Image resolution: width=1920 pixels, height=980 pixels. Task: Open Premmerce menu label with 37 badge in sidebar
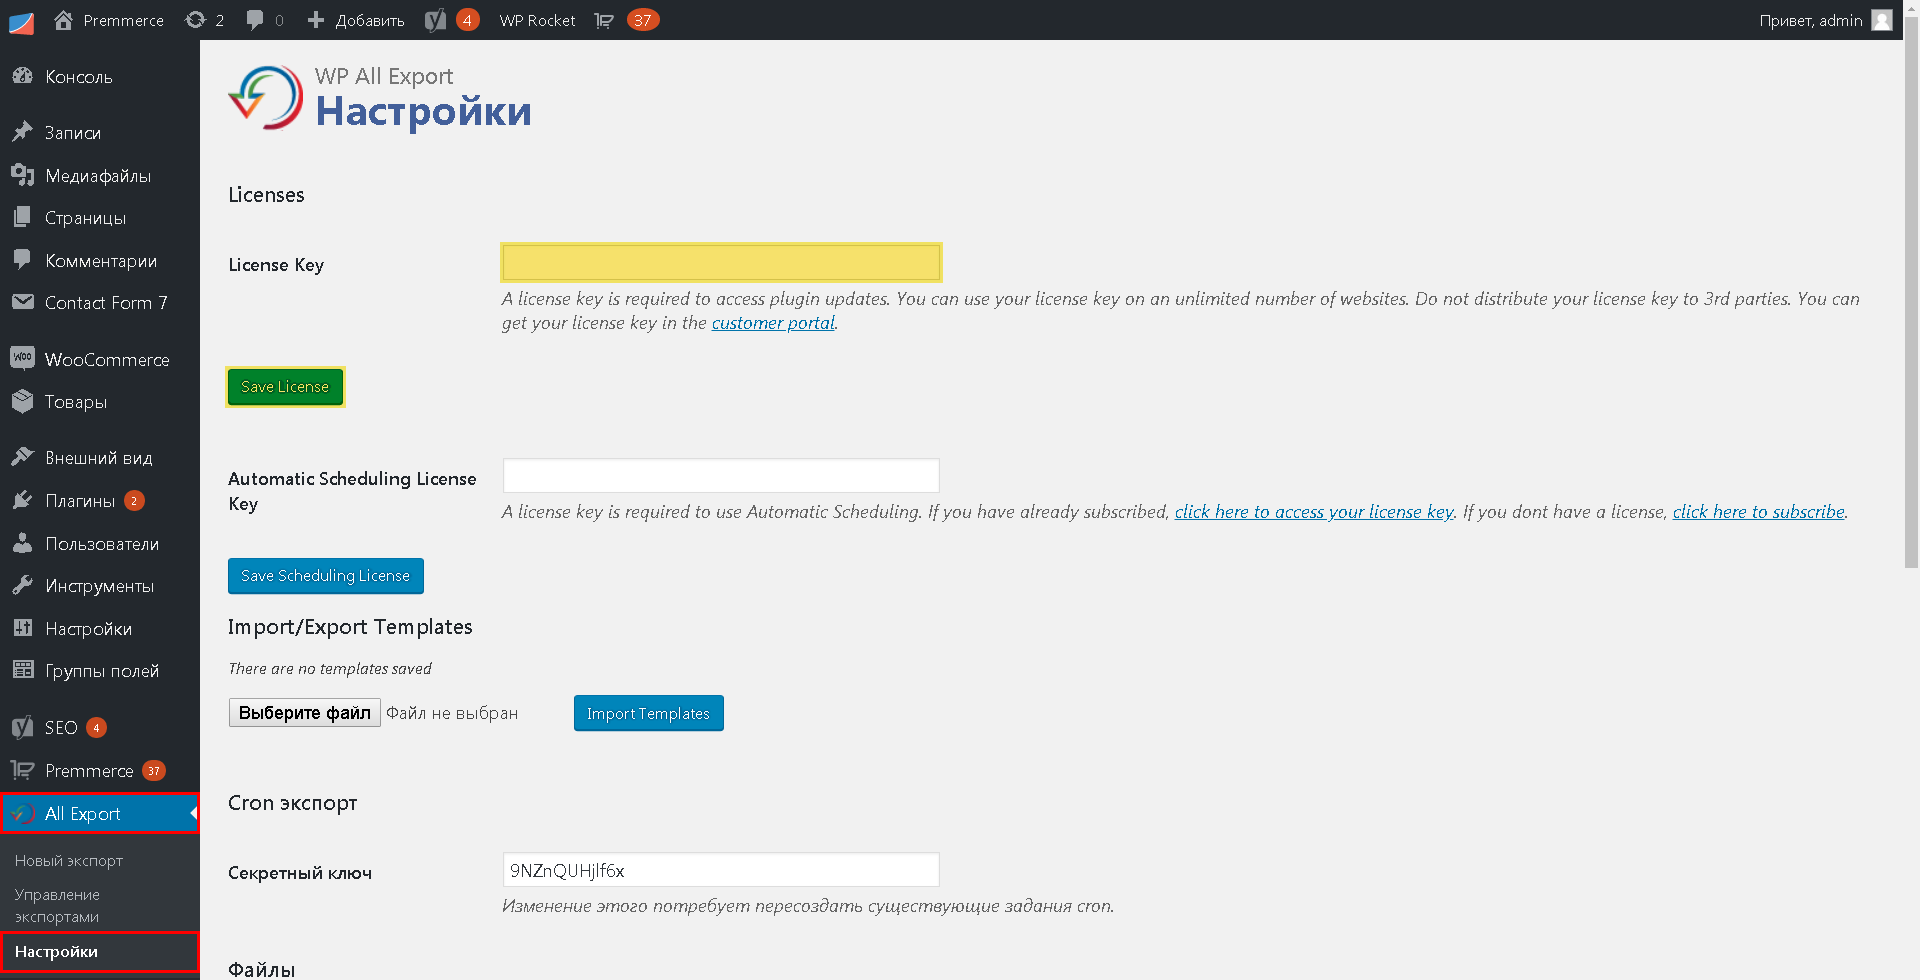[89, 770]
